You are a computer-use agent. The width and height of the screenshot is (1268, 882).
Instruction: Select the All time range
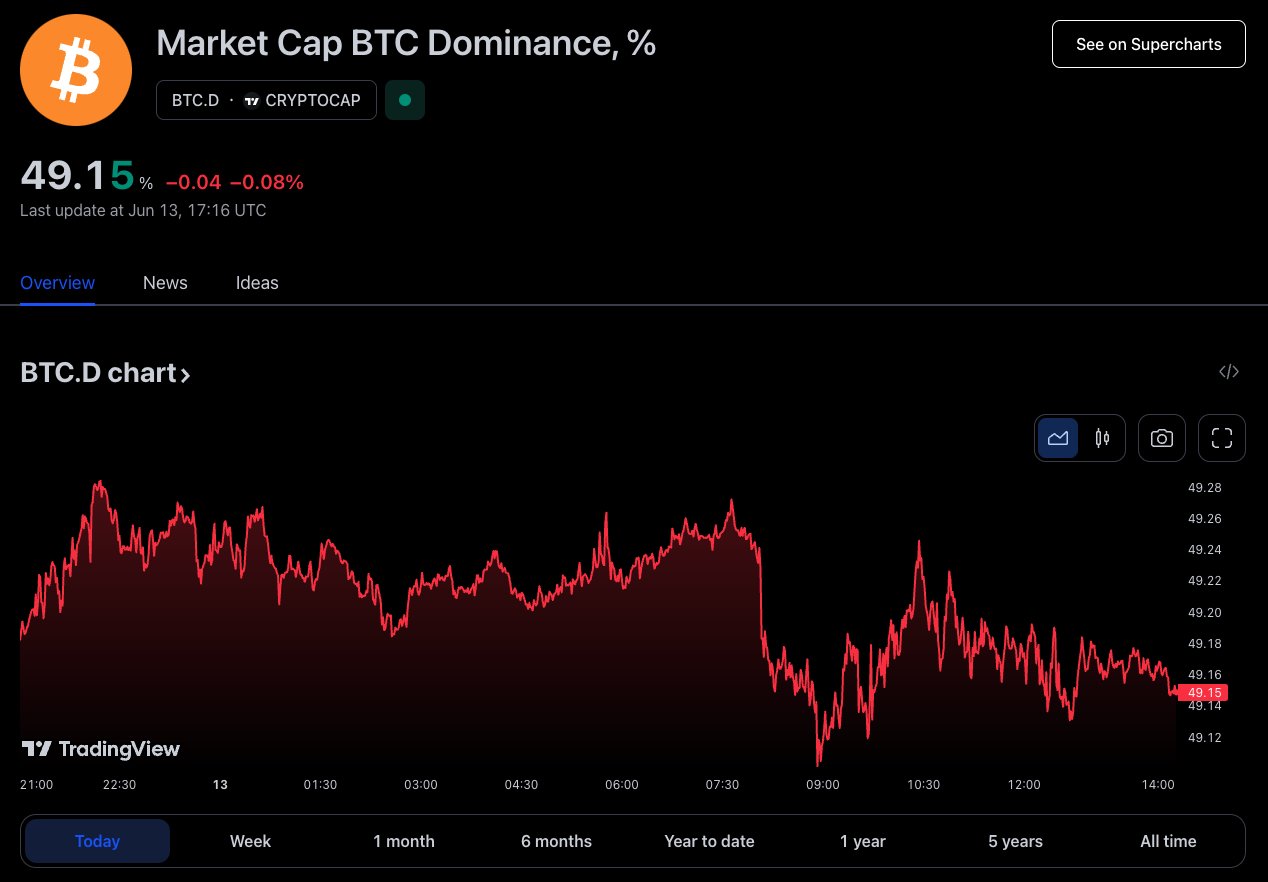click(1168, 841)
